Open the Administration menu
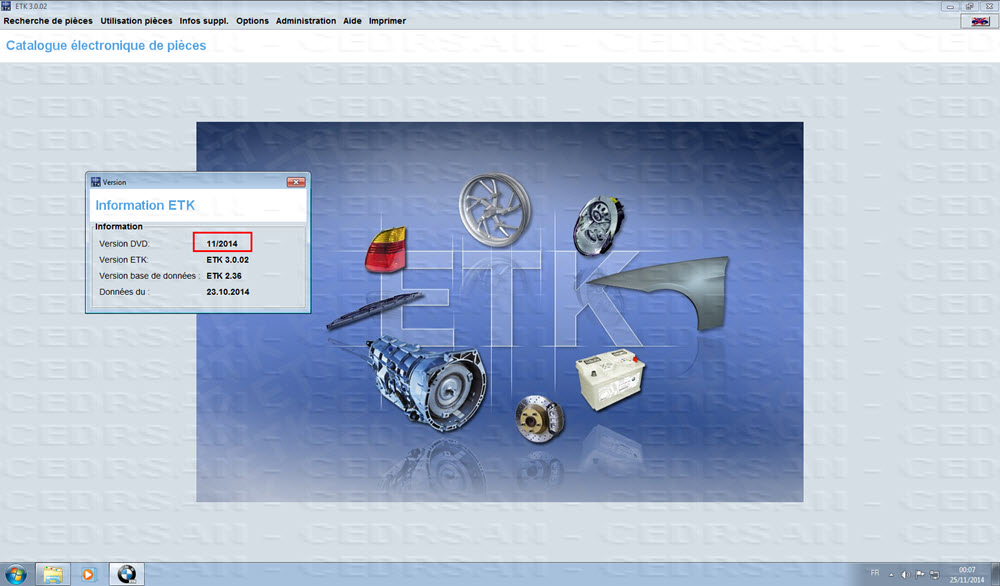The width and height of the screenshot is (1000, 586). (x=305, y=21)
